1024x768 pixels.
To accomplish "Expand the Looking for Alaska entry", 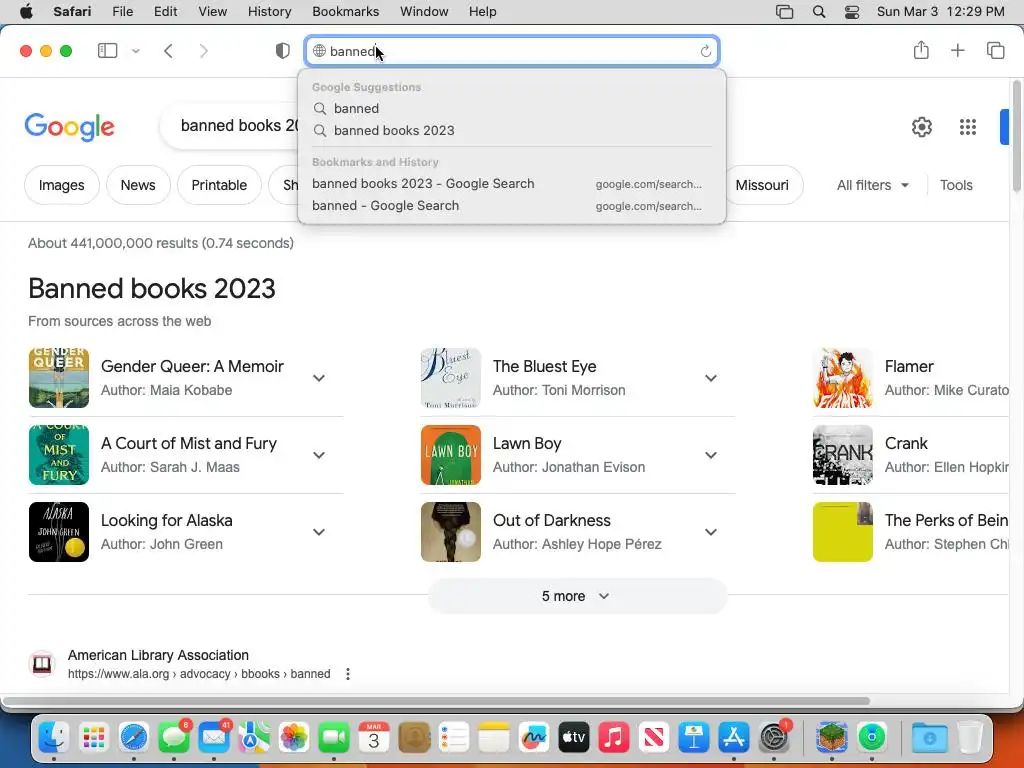I will click(x=319, y=532).
